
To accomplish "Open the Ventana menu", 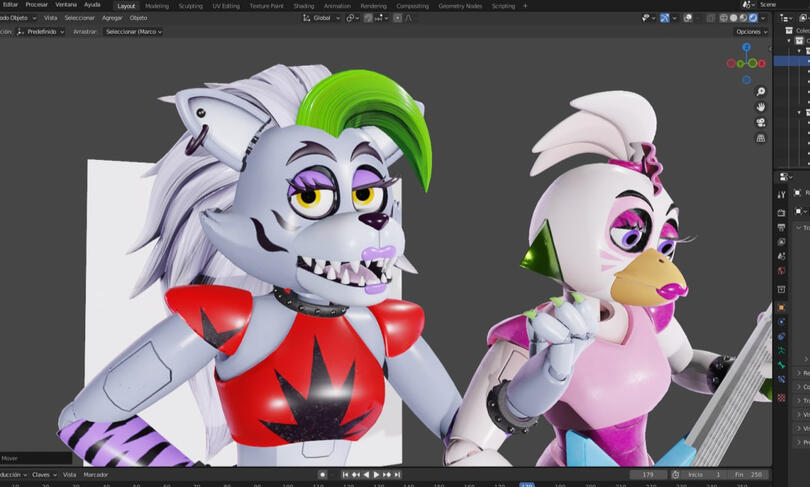I will click(x=66, y=5).
